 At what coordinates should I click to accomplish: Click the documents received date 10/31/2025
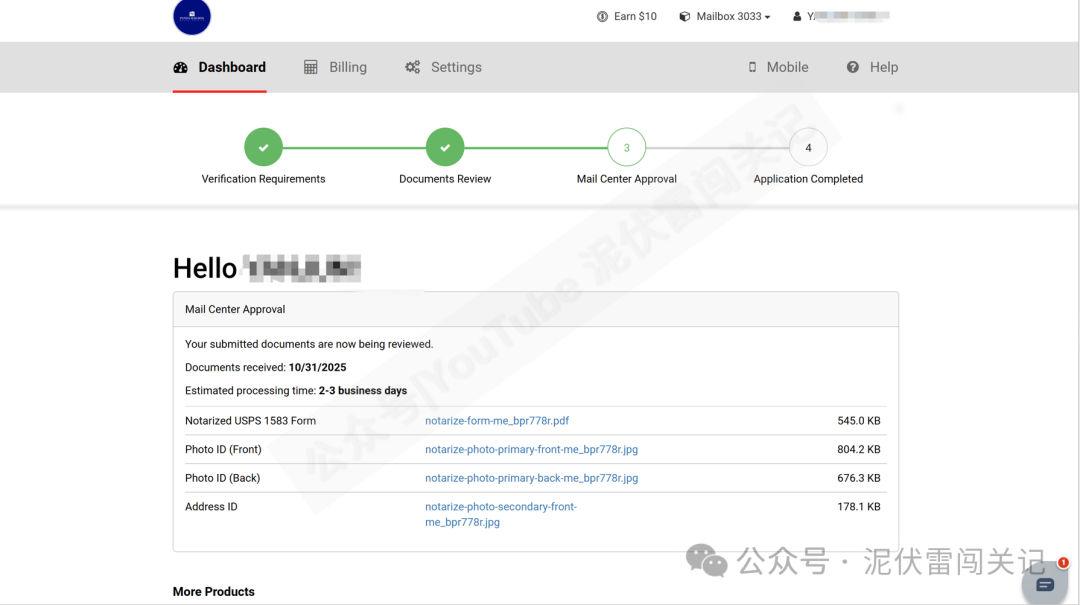click(x=318, y=367)
